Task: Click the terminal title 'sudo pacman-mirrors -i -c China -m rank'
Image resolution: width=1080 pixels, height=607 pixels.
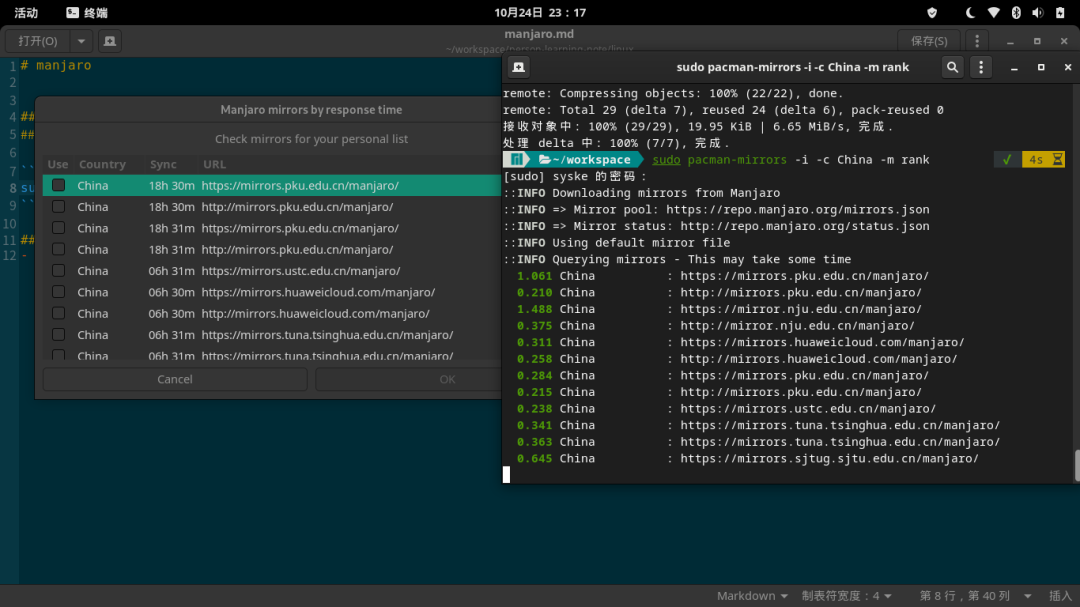Action: click(792, 67)
